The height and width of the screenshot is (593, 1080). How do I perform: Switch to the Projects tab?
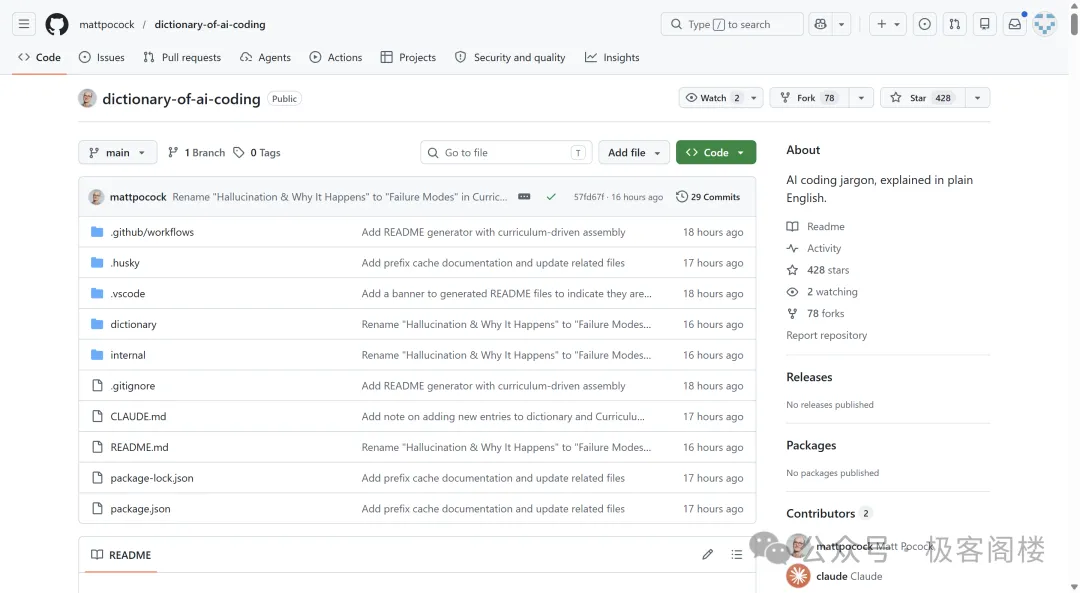point(408,57)
